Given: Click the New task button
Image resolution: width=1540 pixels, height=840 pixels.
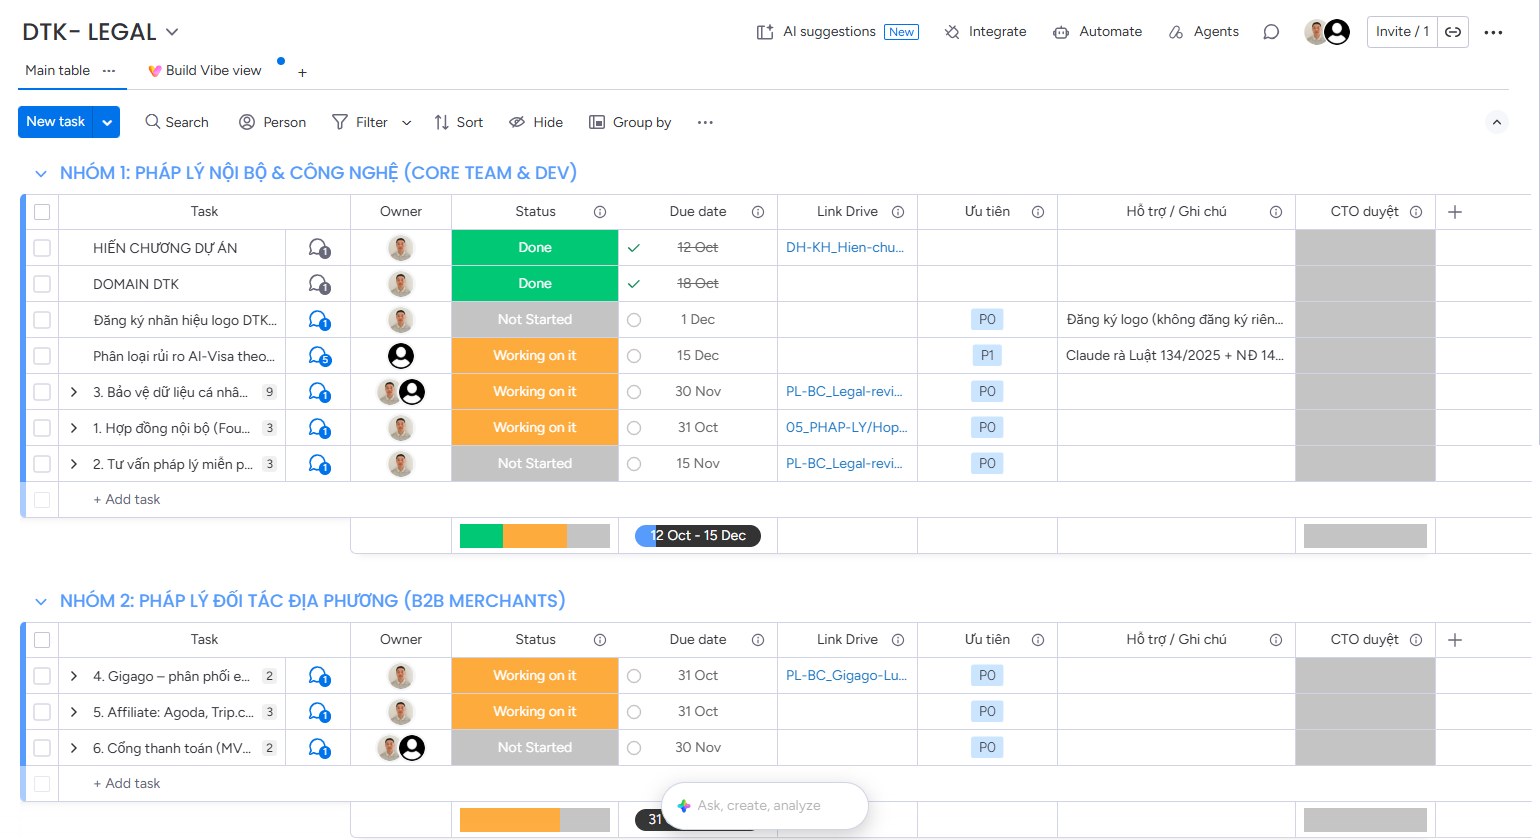Looking at the screenshot, I should [x=56, y=122].
